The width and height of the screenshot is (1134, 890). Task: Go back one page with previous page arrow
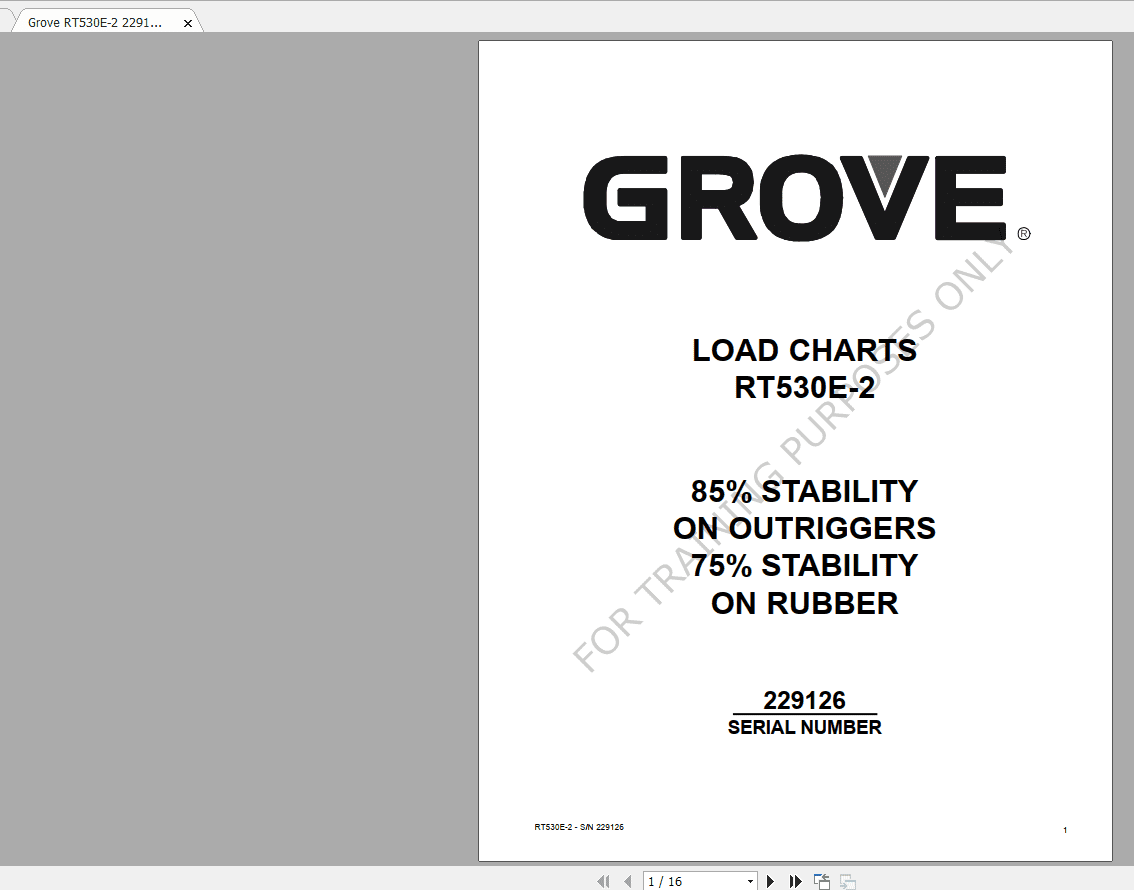[627, 881]
